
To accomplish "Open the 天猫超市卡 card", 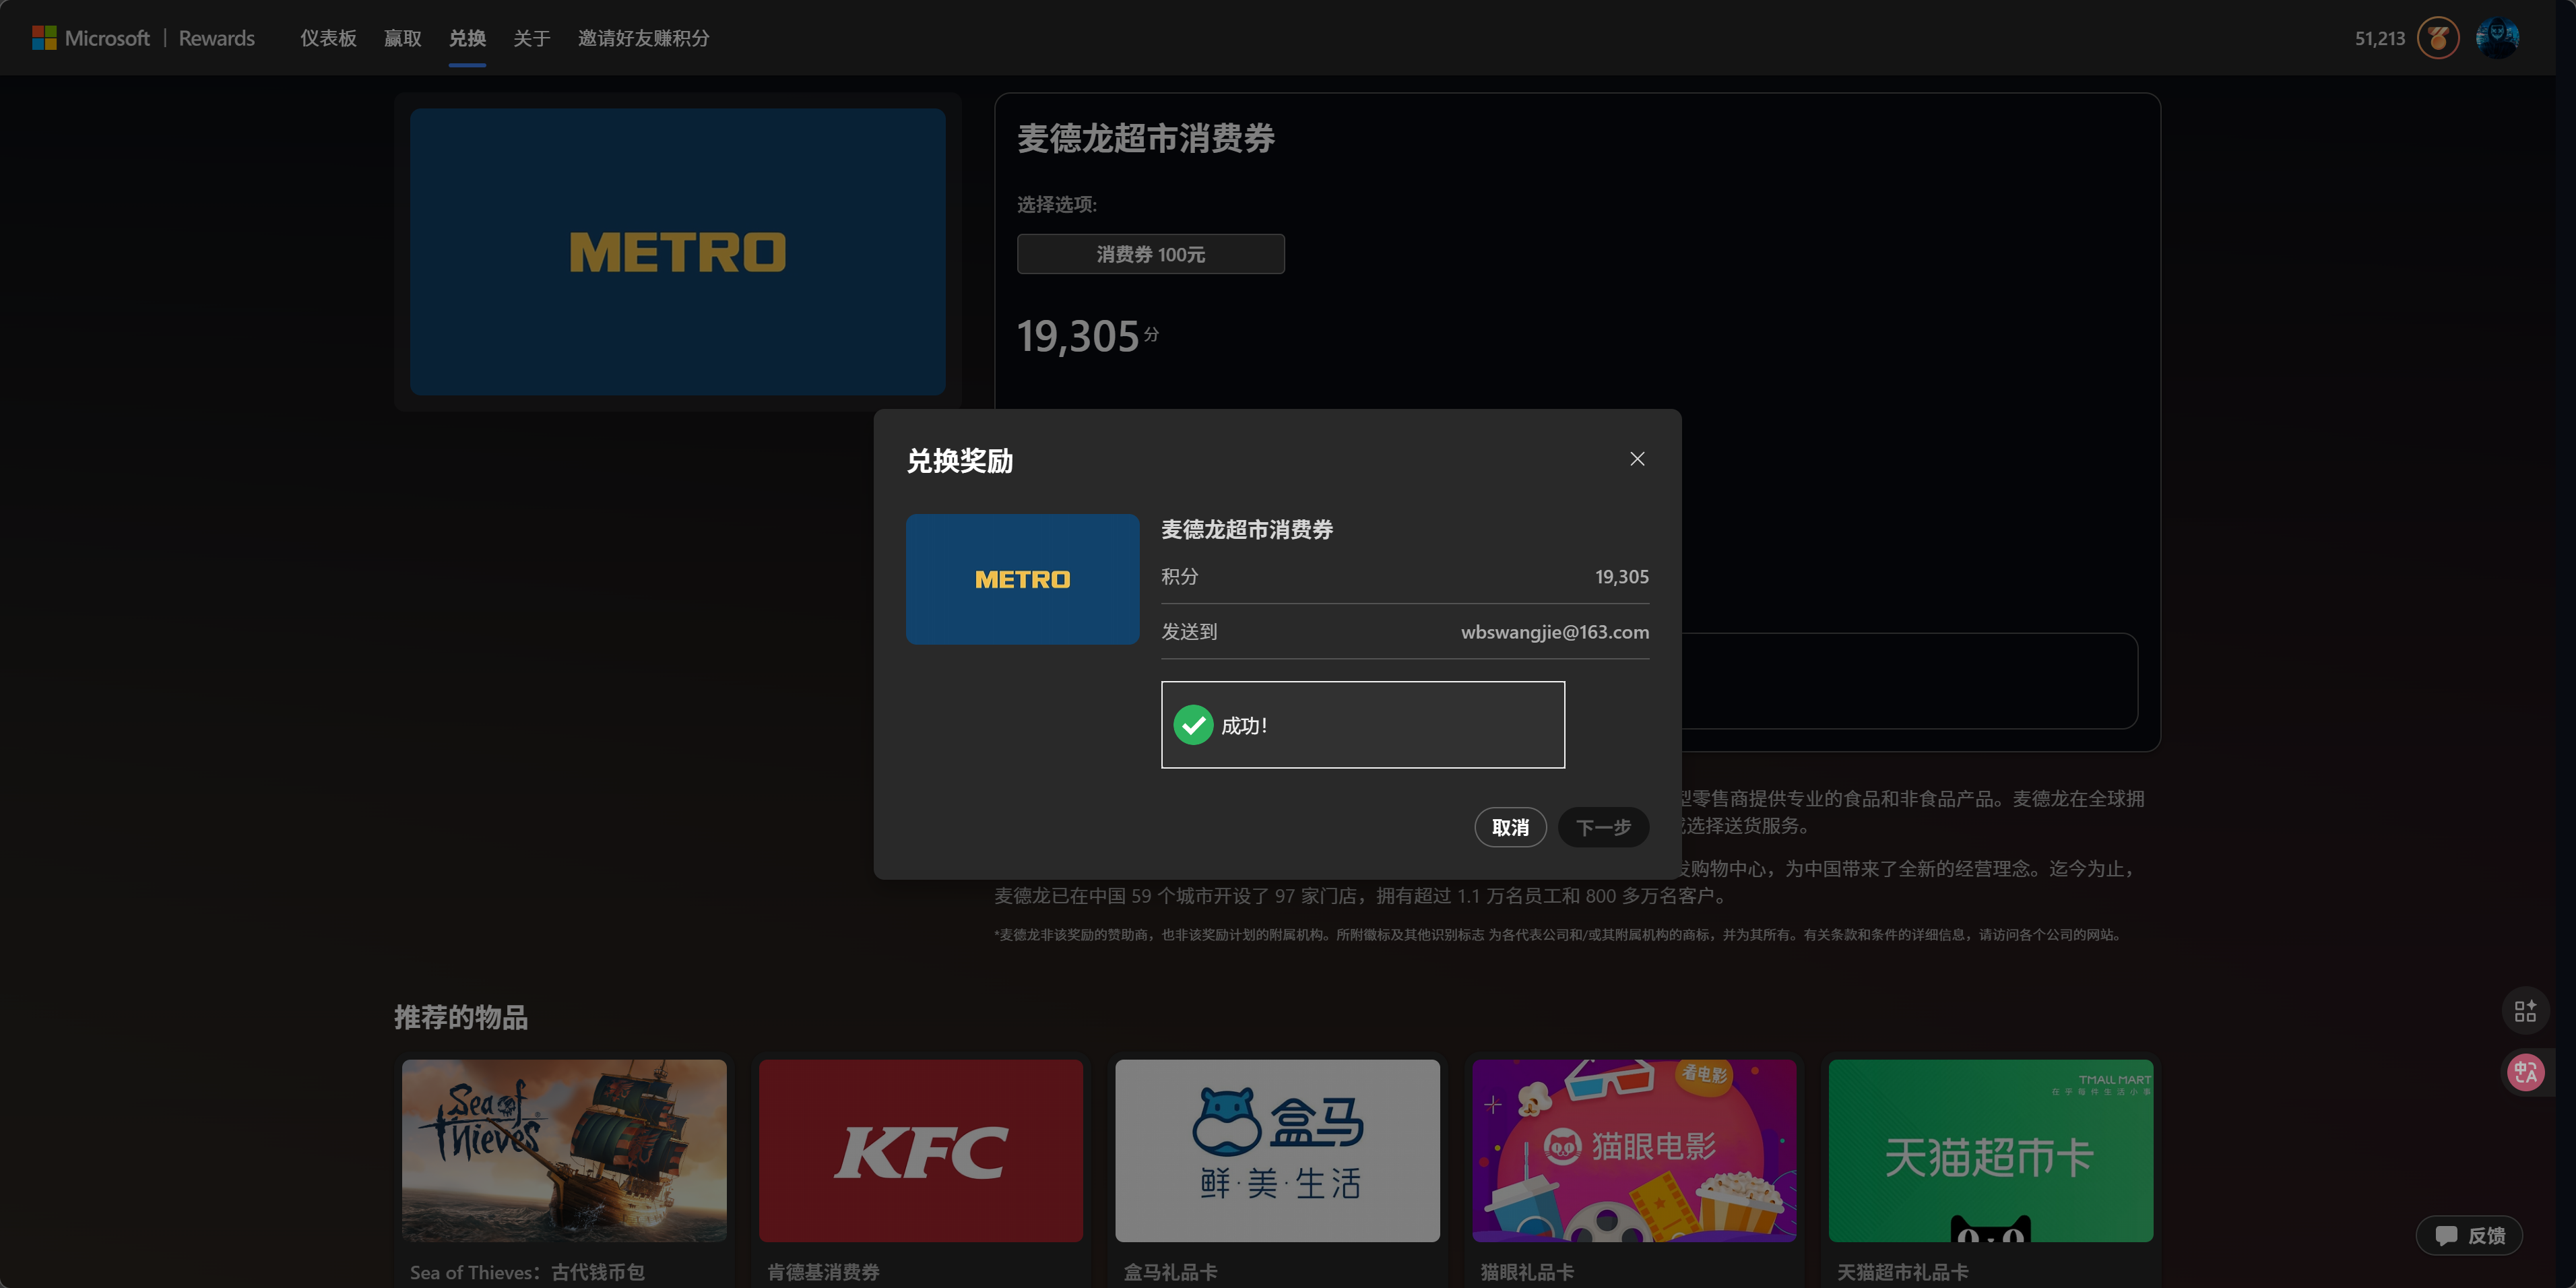I will click(x=1990, y=1151).
